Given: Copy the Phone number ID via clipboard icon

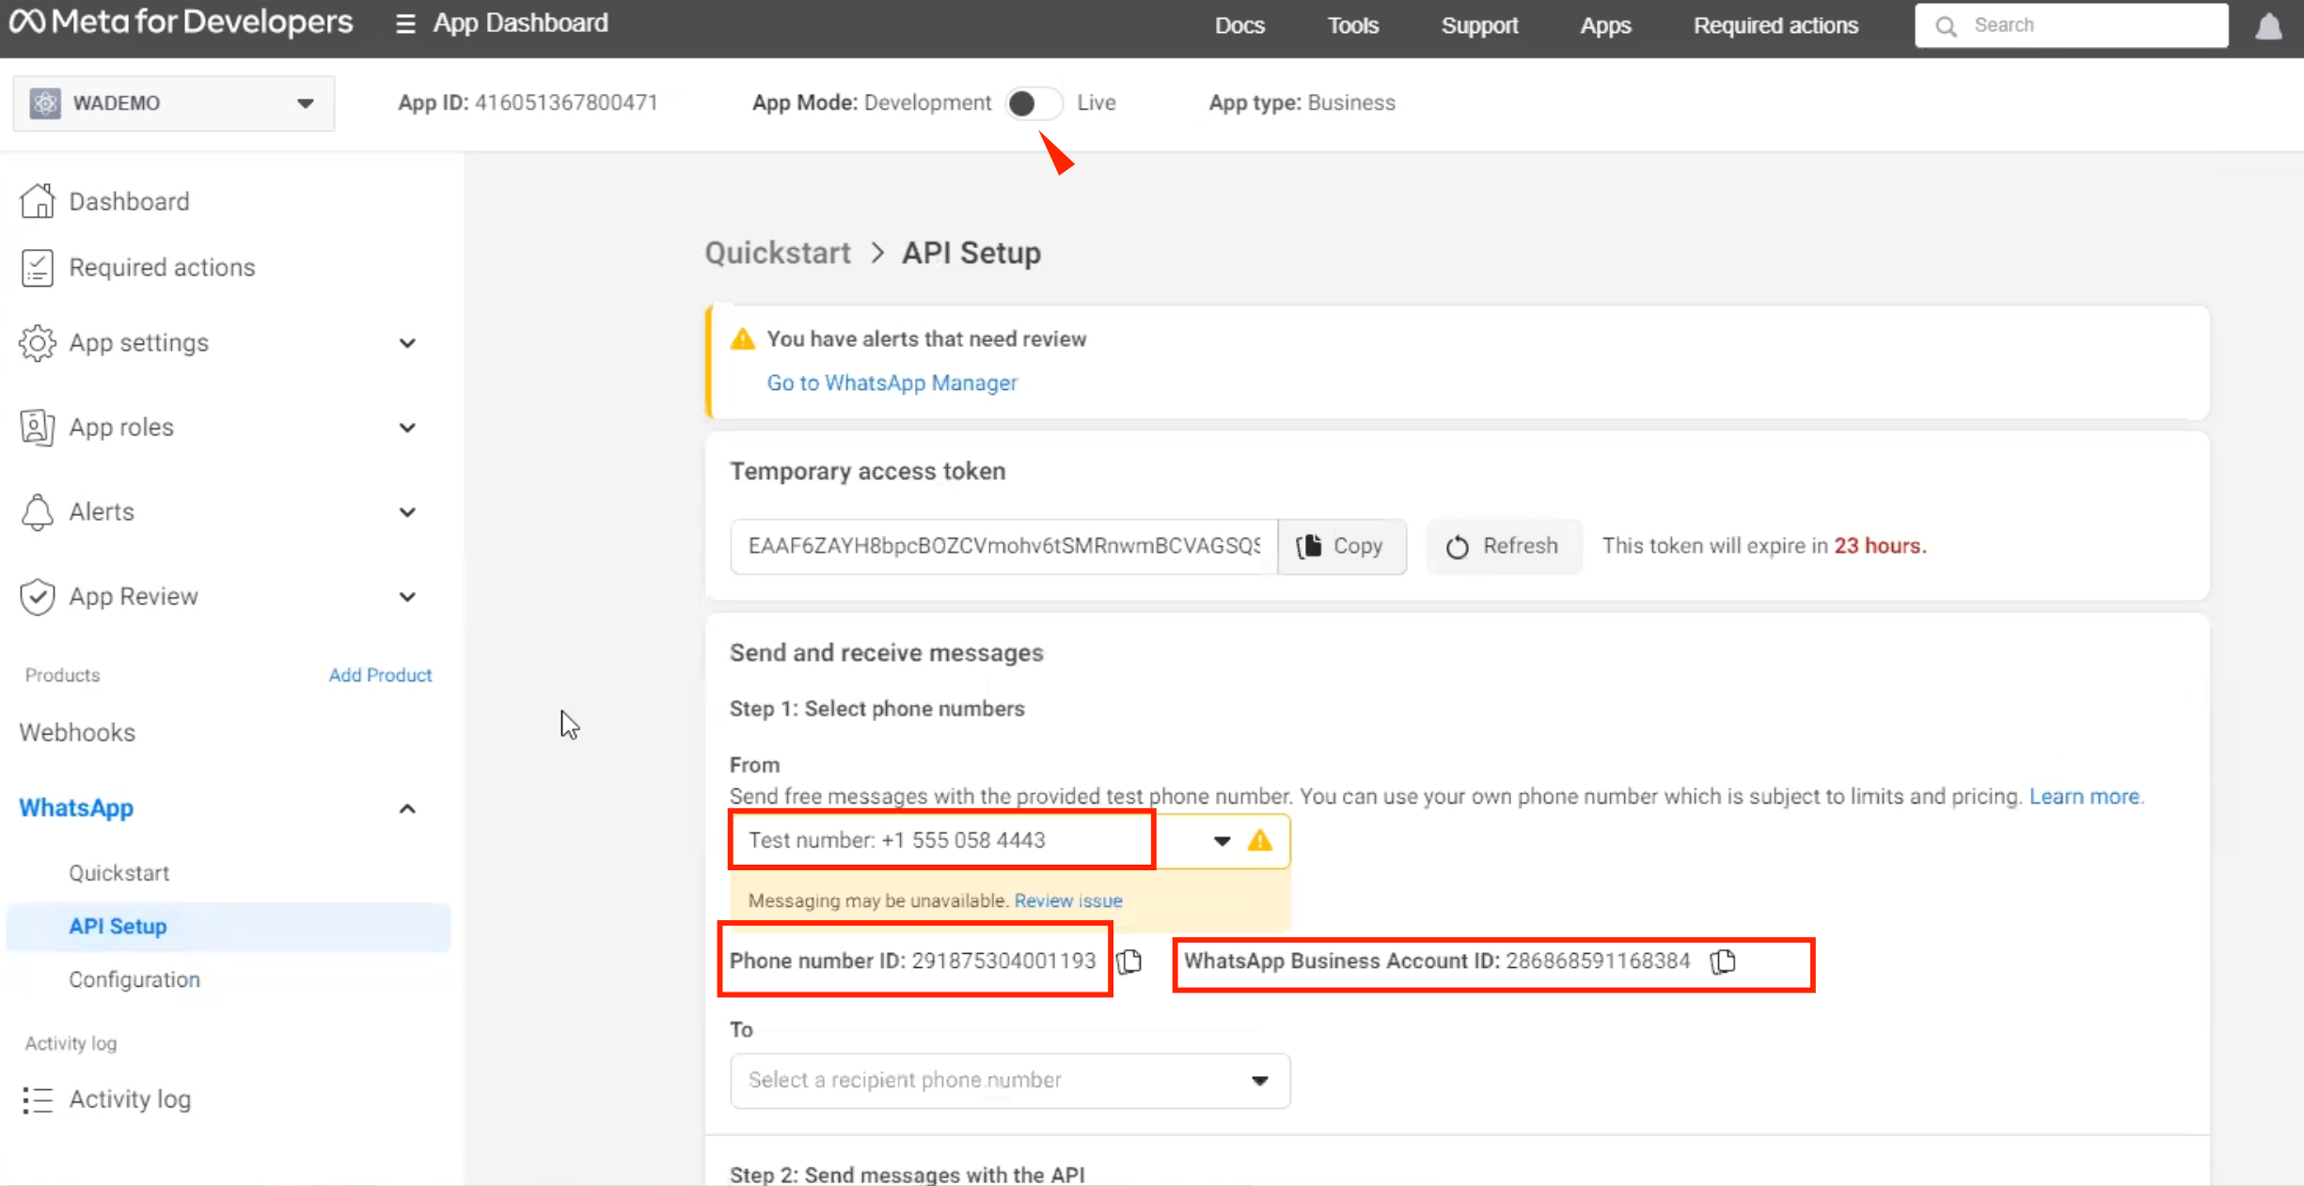Looking at the screenshot, I should click(1130, 961).
